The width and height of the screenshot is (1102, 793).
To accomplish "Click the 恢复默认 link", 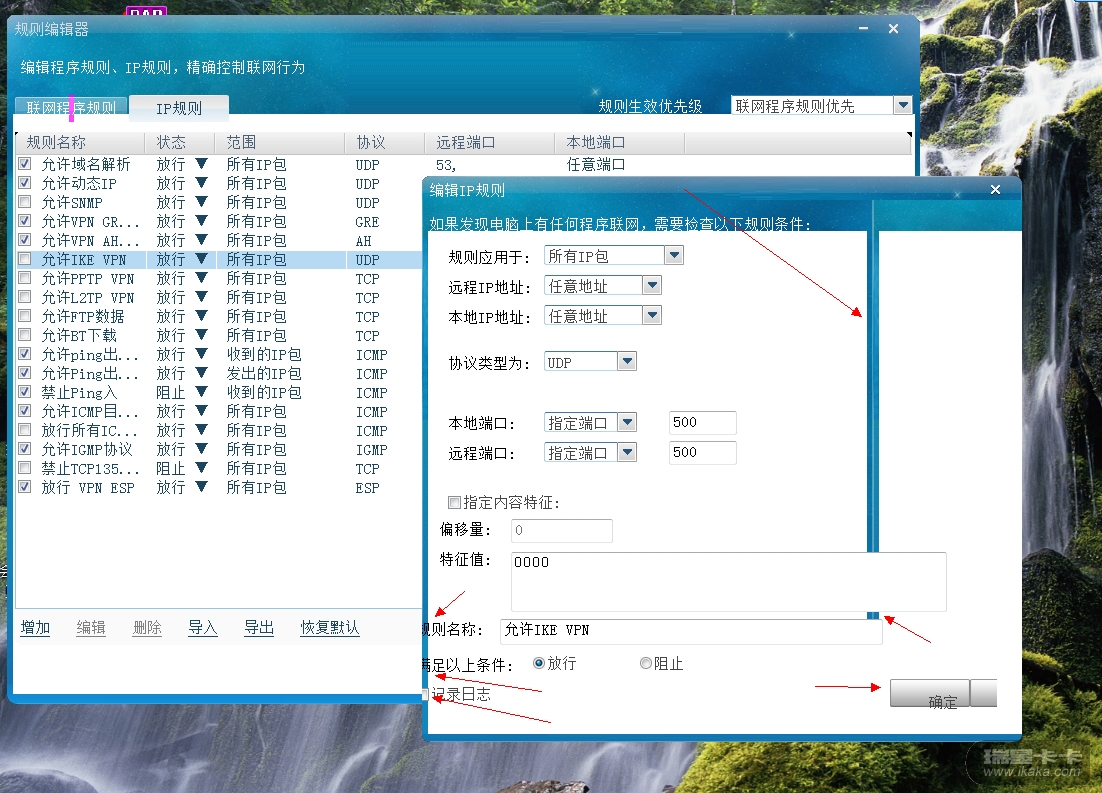I will 330,628.
